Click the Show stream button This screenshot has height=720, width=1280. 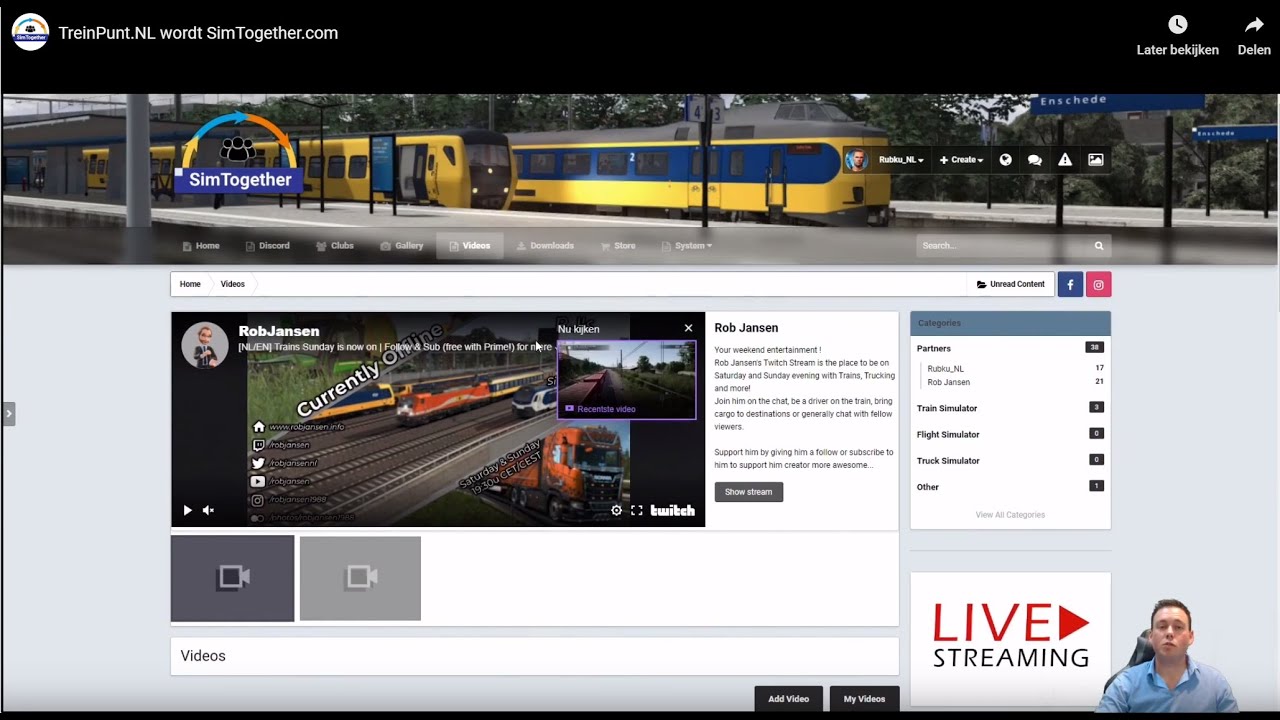point(748,492)
